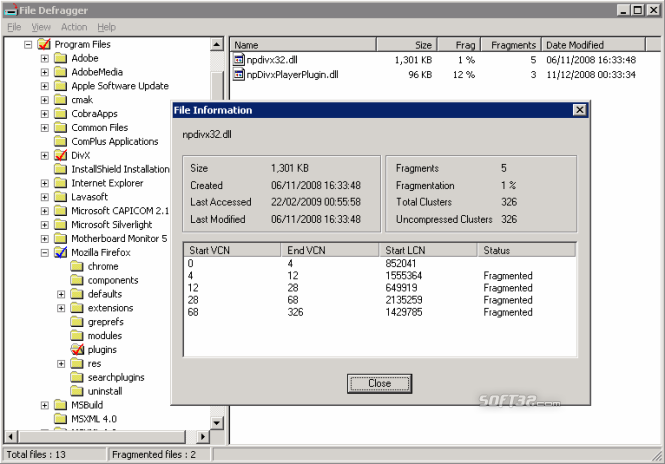Toggle the Program Files red check mark
Image resolution: width=665 pixels, height=464 pixels.
44,44
